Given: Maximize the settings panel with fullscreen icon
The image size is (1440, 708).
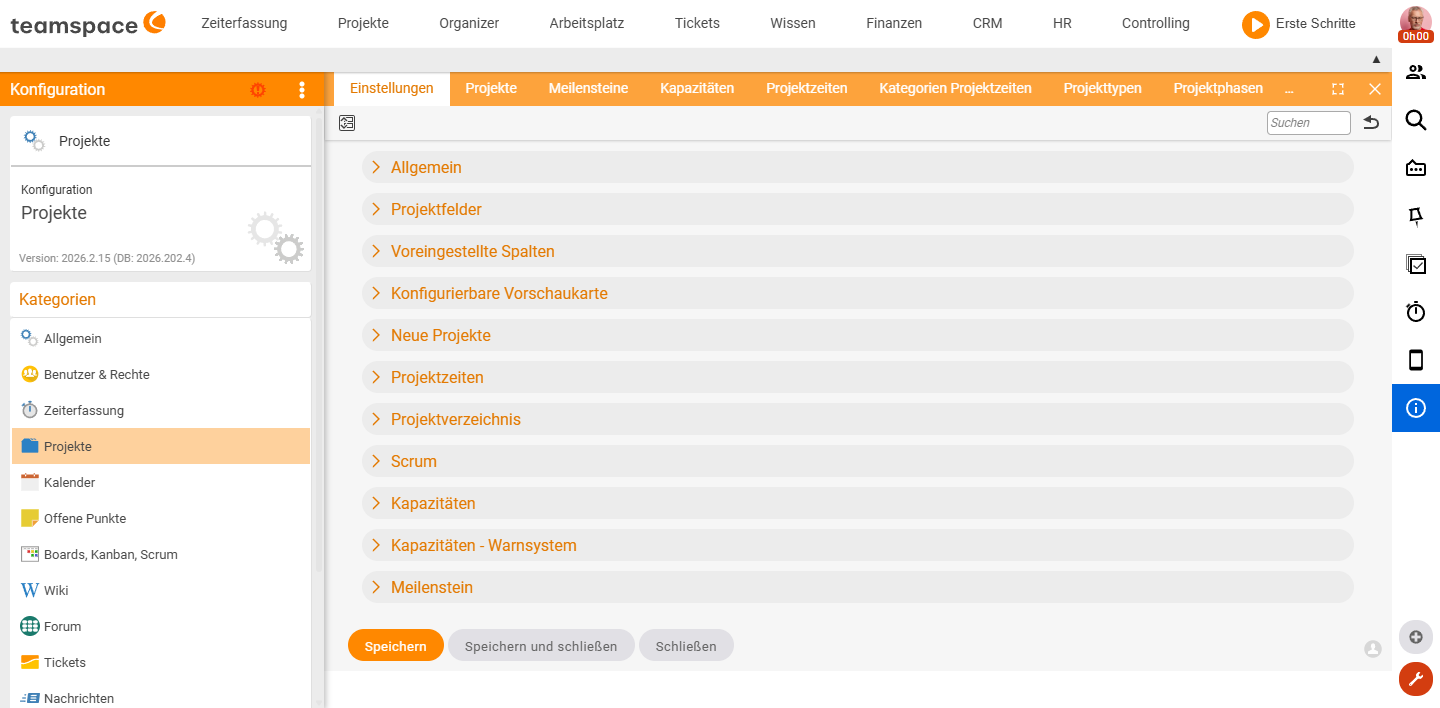Looking at the screenshot, I should 1338,89.
